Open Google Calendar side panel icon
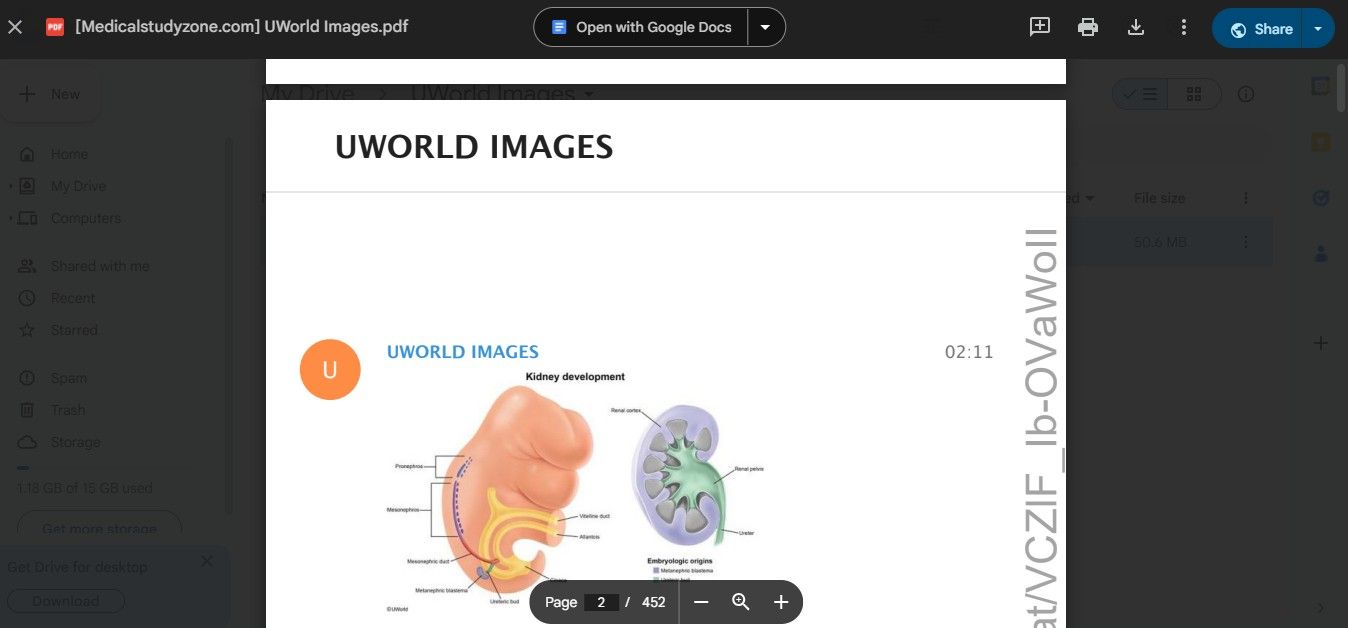 (x=1320, y=86)
